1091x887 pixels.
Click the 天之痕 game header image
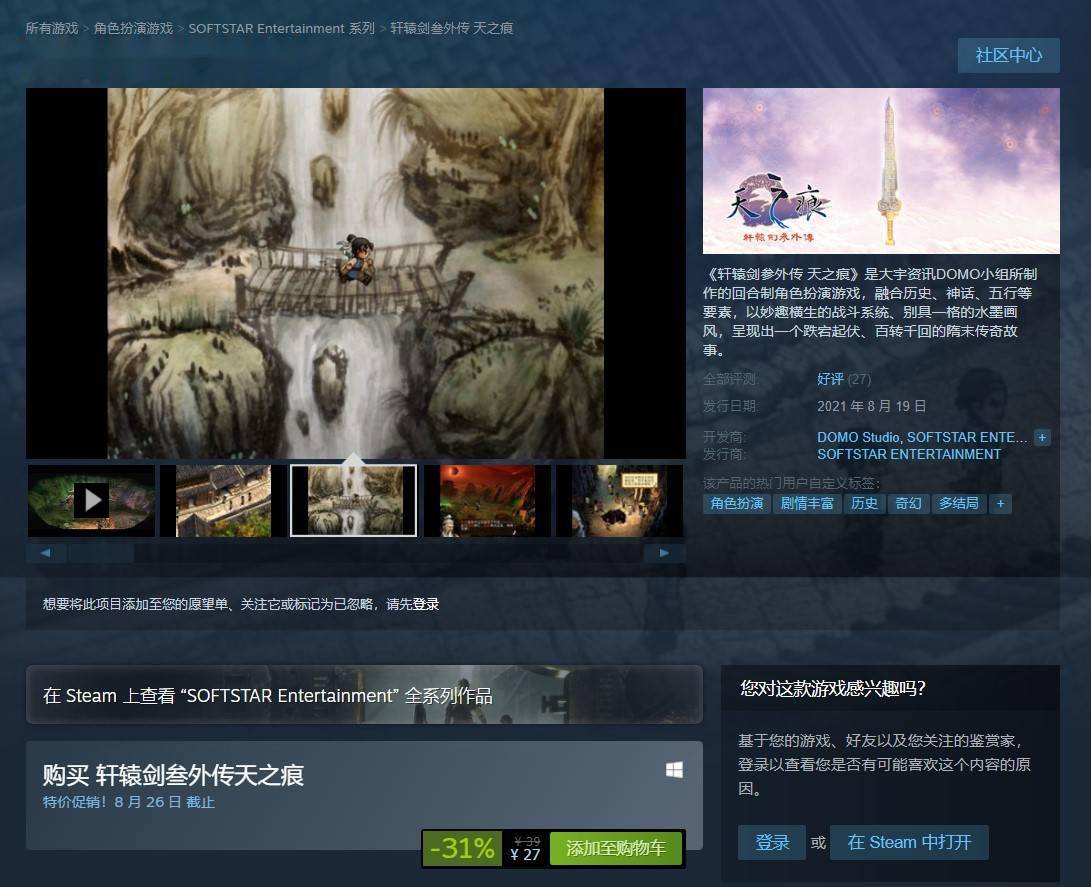[881, 171]
